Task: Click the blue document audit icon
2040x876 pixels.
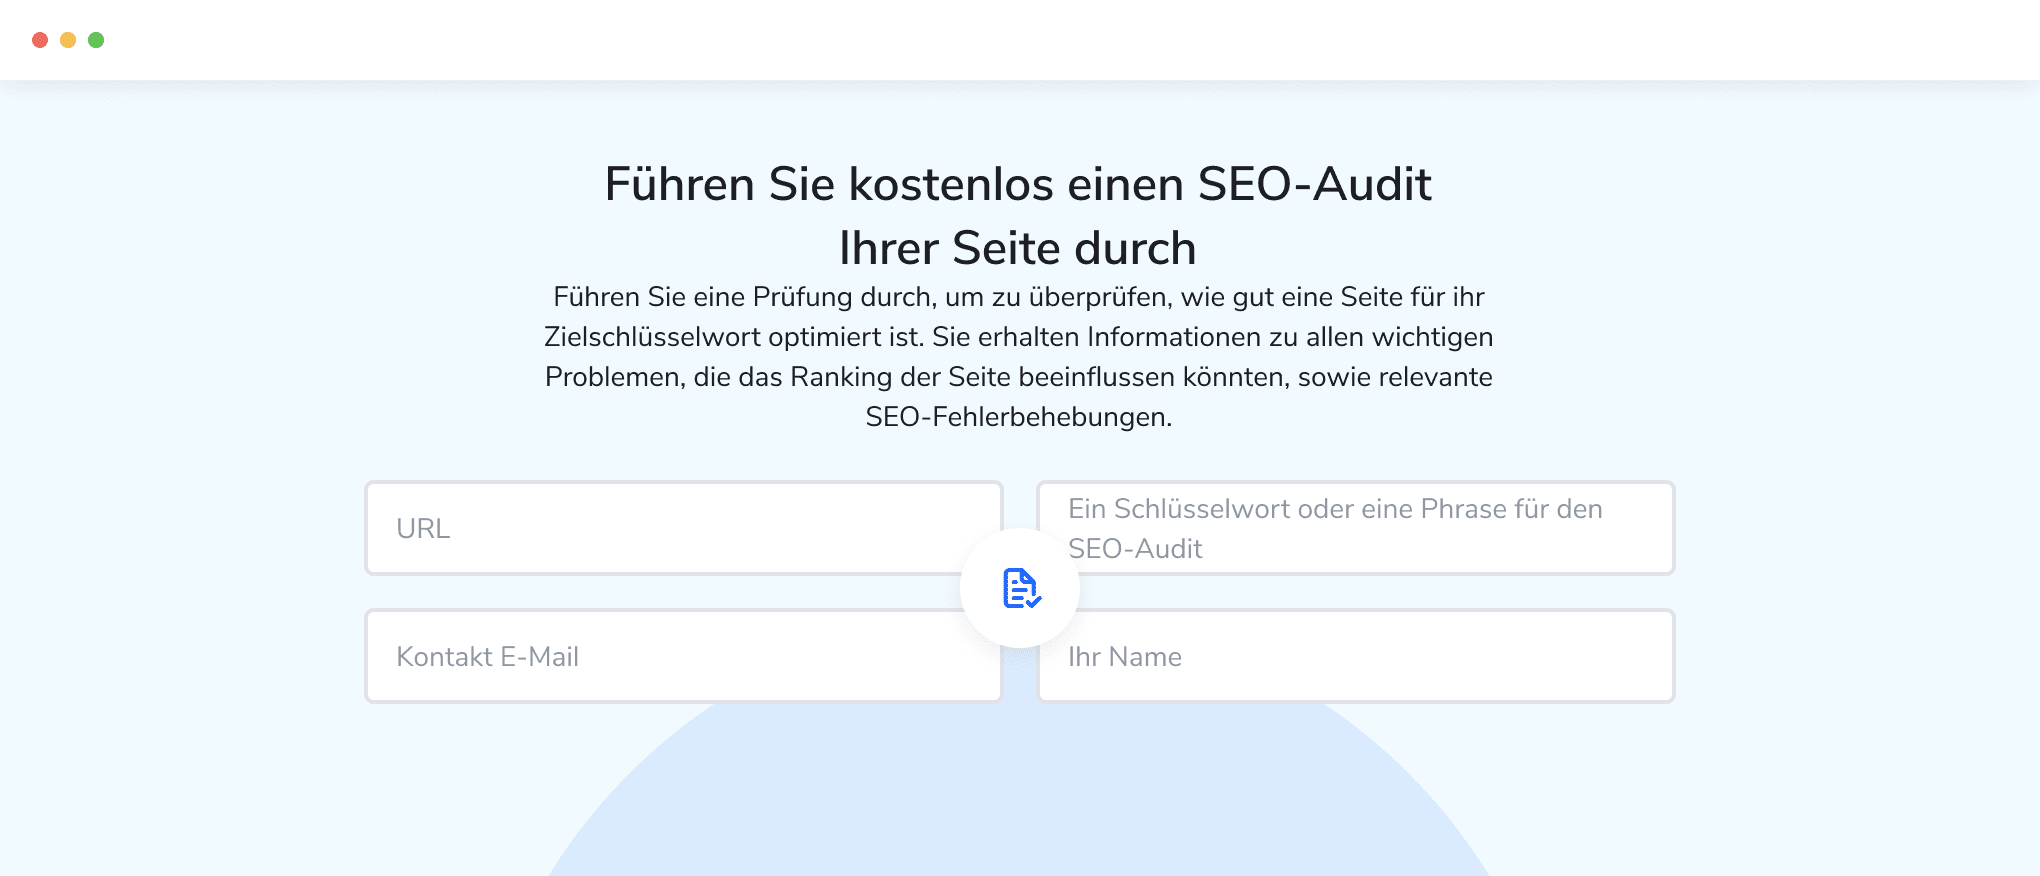Action: point(1021,588)
